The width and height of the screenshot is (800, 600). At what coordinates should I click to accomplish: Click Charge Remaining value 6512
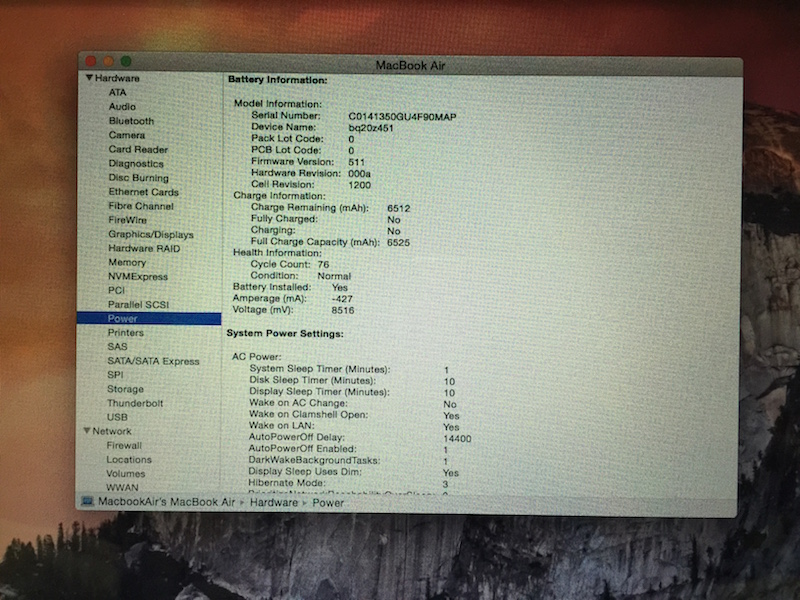pos(398,208)
